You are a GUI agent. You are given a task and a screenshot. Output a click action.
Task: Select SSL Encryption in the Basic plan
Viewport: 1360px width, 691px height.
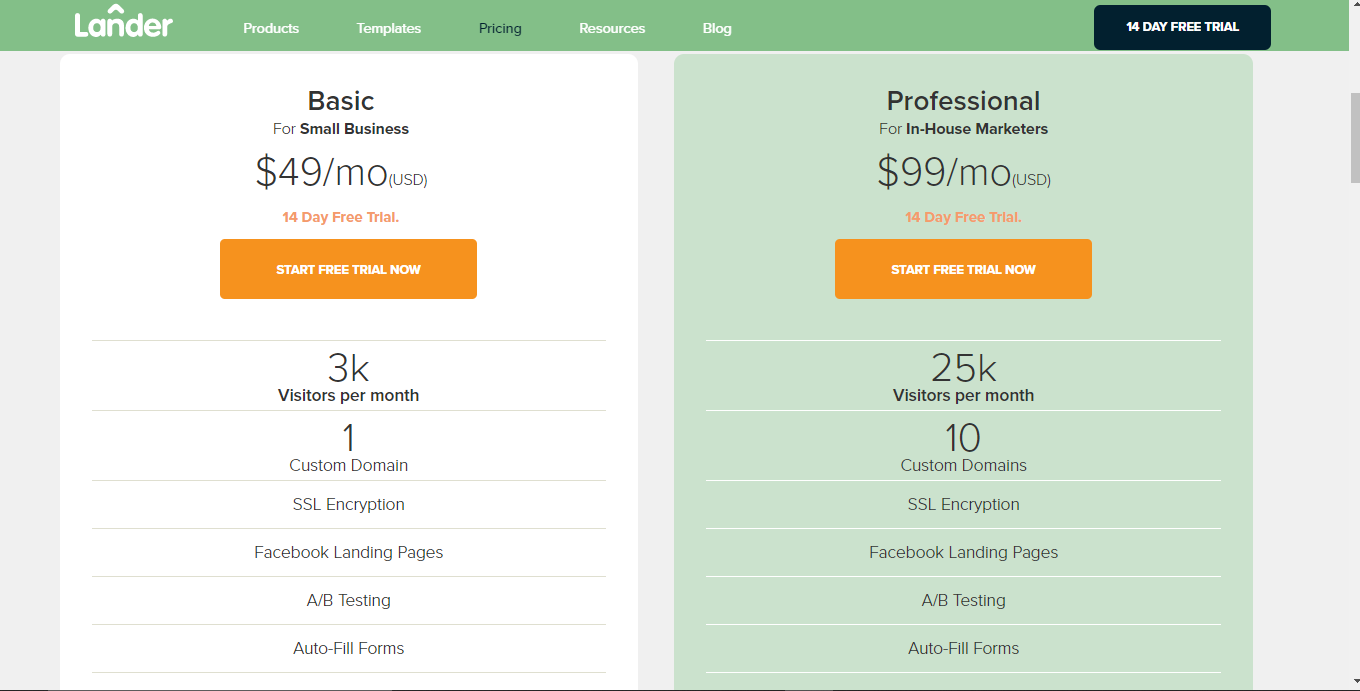(348, 504)
